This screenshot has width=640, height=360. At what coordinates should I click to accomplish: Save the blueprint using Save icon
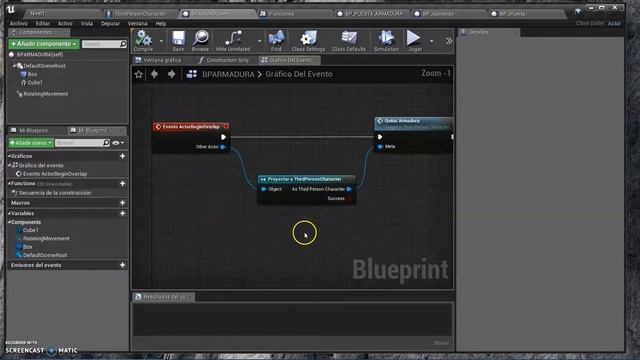(178, 40)
